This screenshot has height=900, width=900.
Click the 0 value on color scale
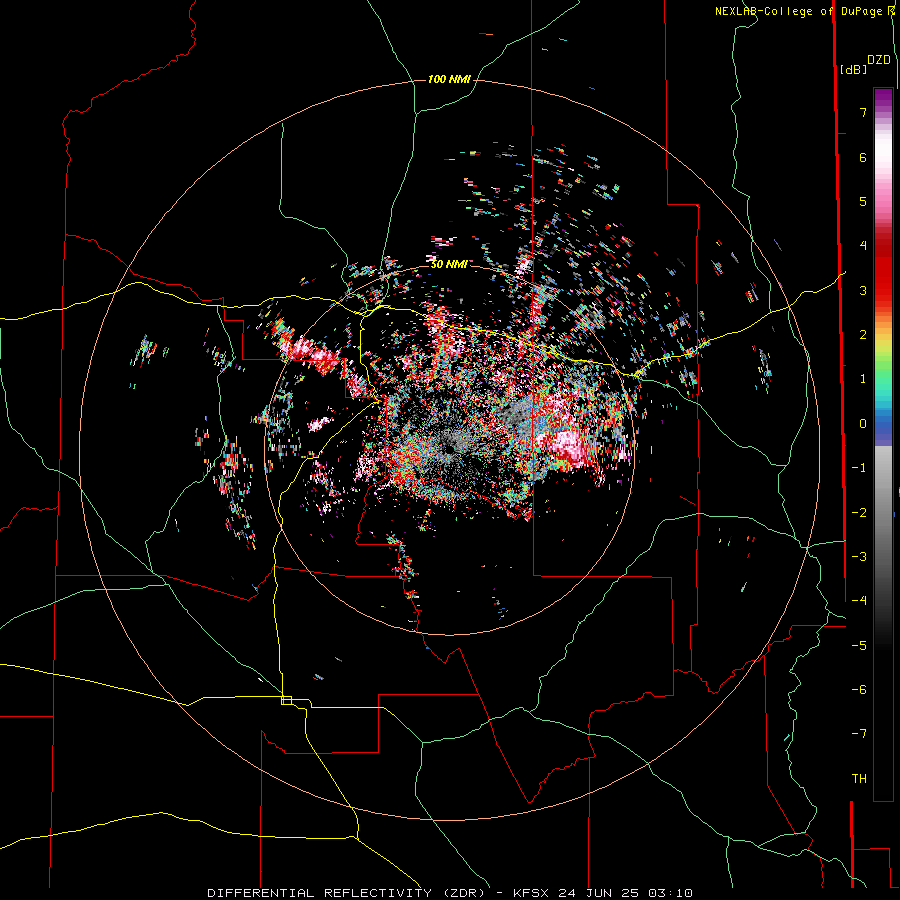point(863,424)
